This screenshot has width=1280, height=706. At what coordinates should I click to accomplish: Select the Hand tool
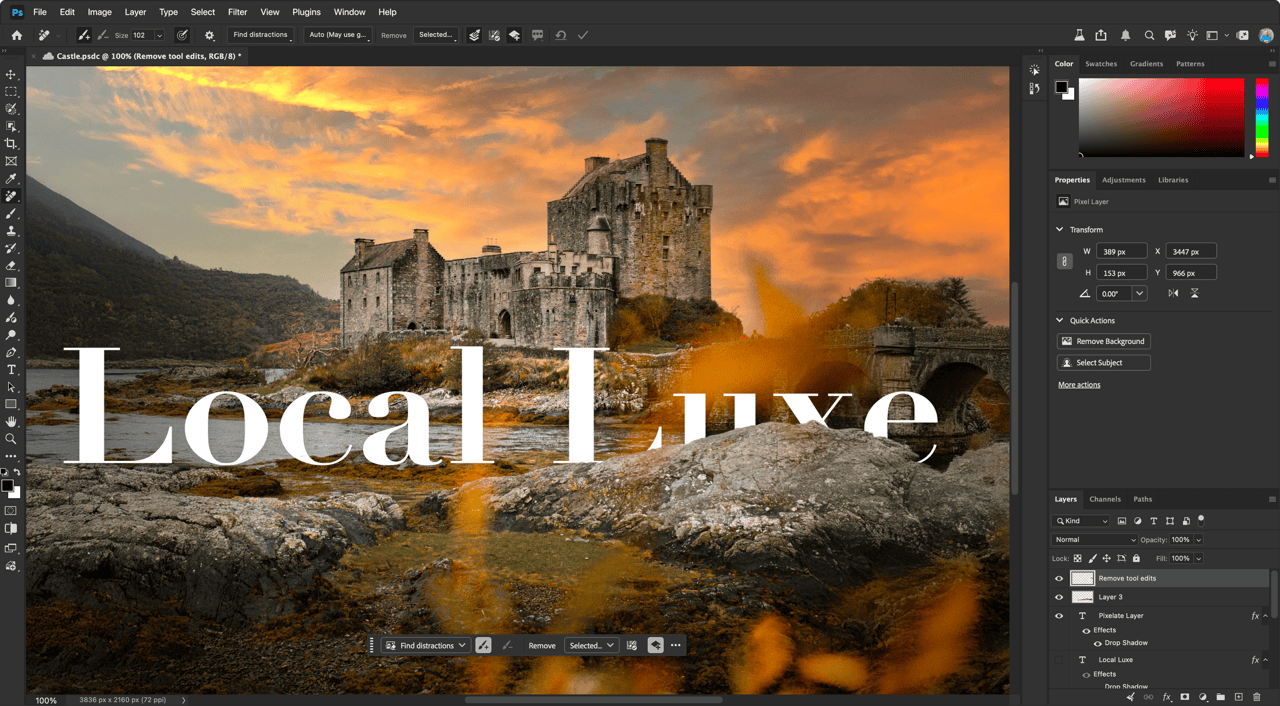(x=11, y=422)
